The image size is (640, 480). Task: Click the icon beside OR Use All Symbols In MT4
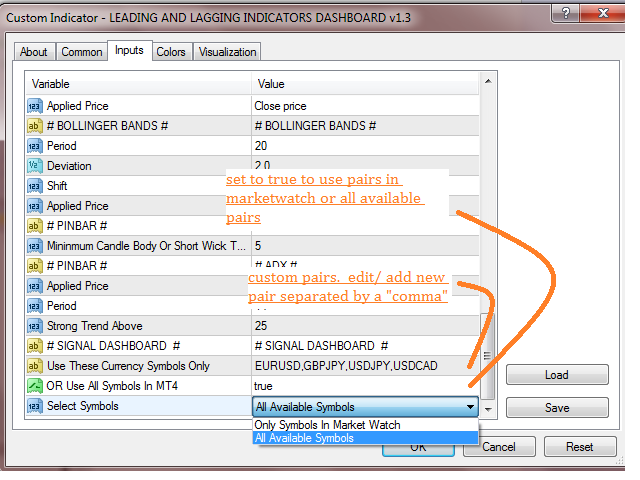coord(34,386)
